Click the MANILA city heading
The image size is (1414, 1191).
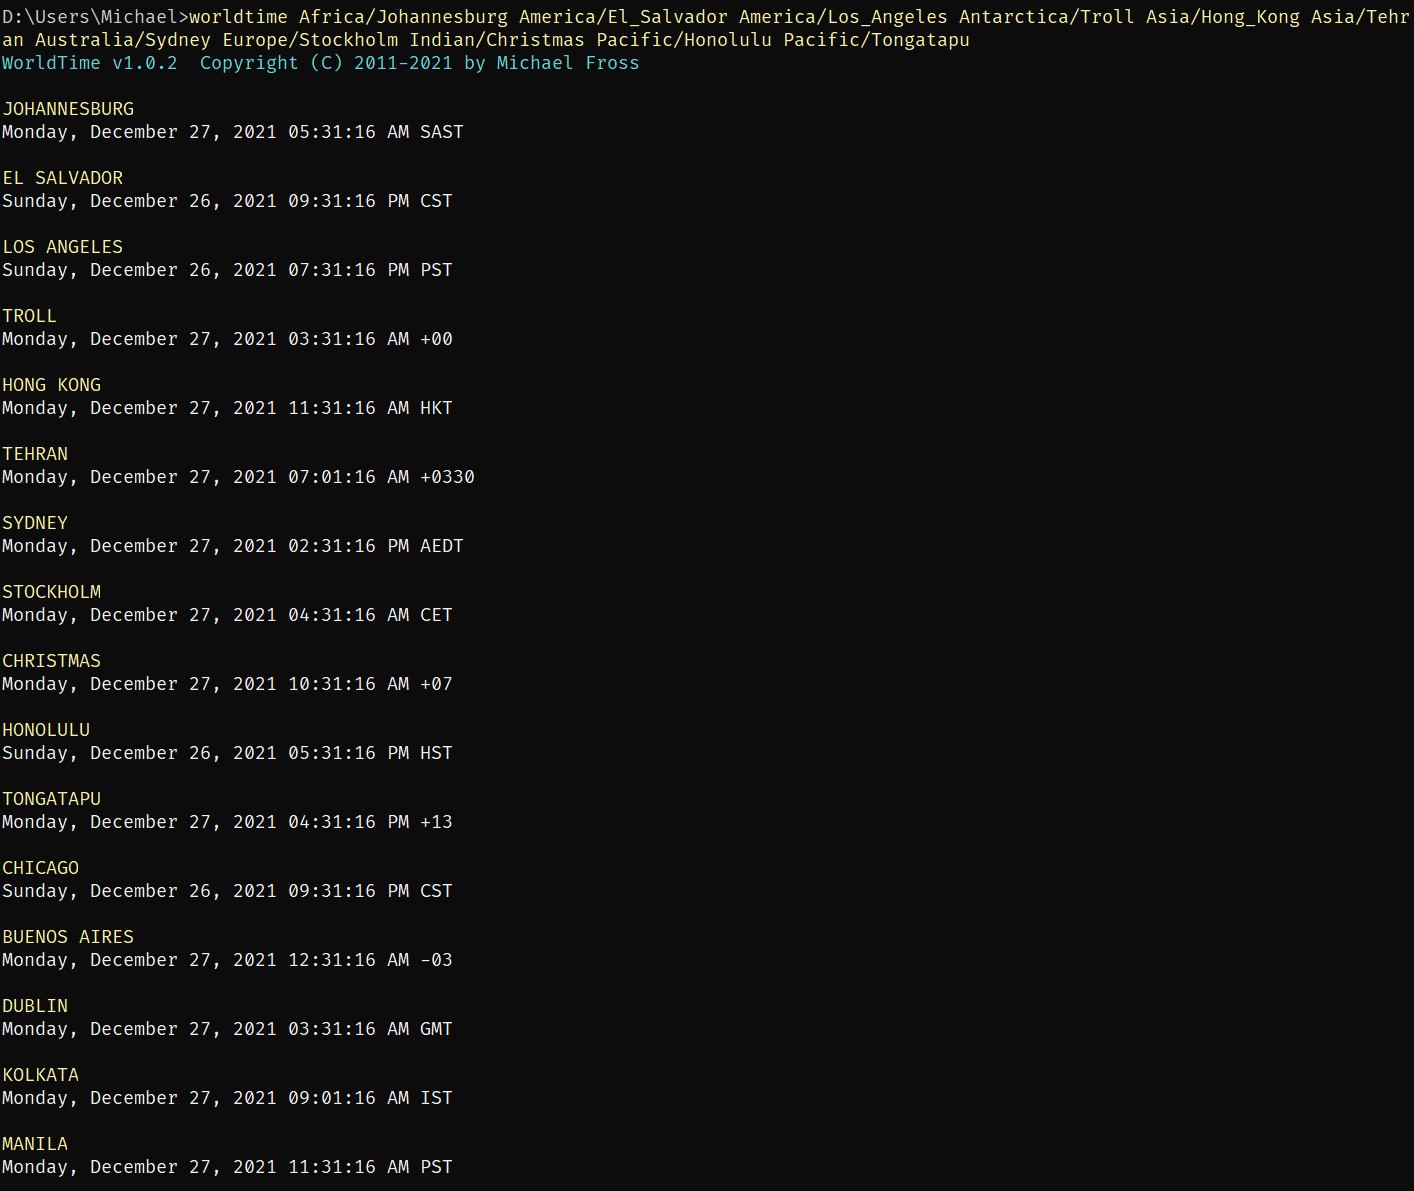35,1144
